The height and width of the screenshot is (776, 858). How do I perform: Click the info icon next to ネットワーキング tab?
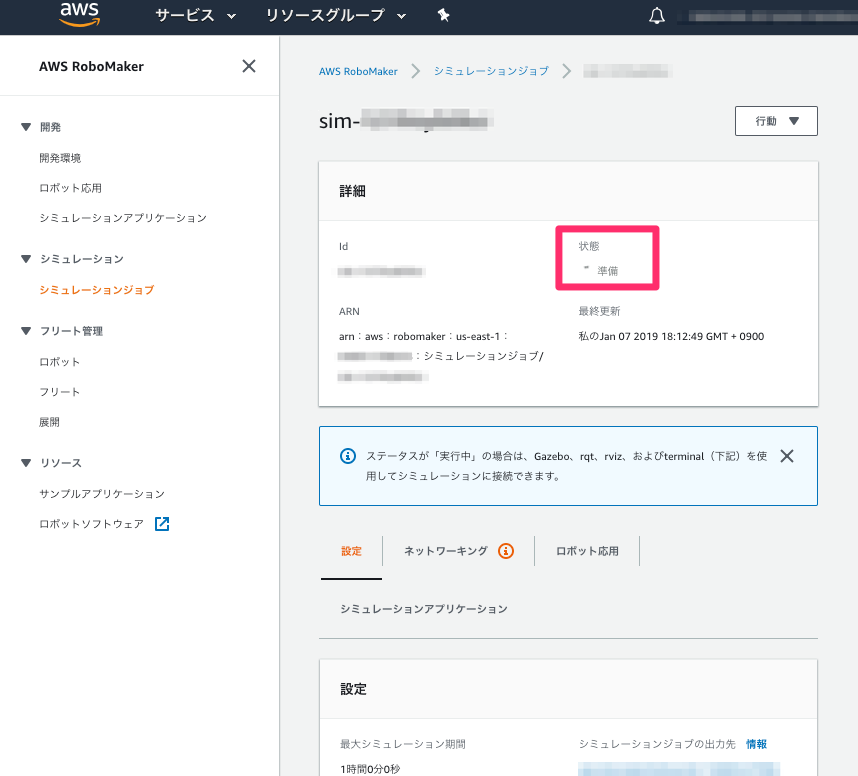[505, 550]
